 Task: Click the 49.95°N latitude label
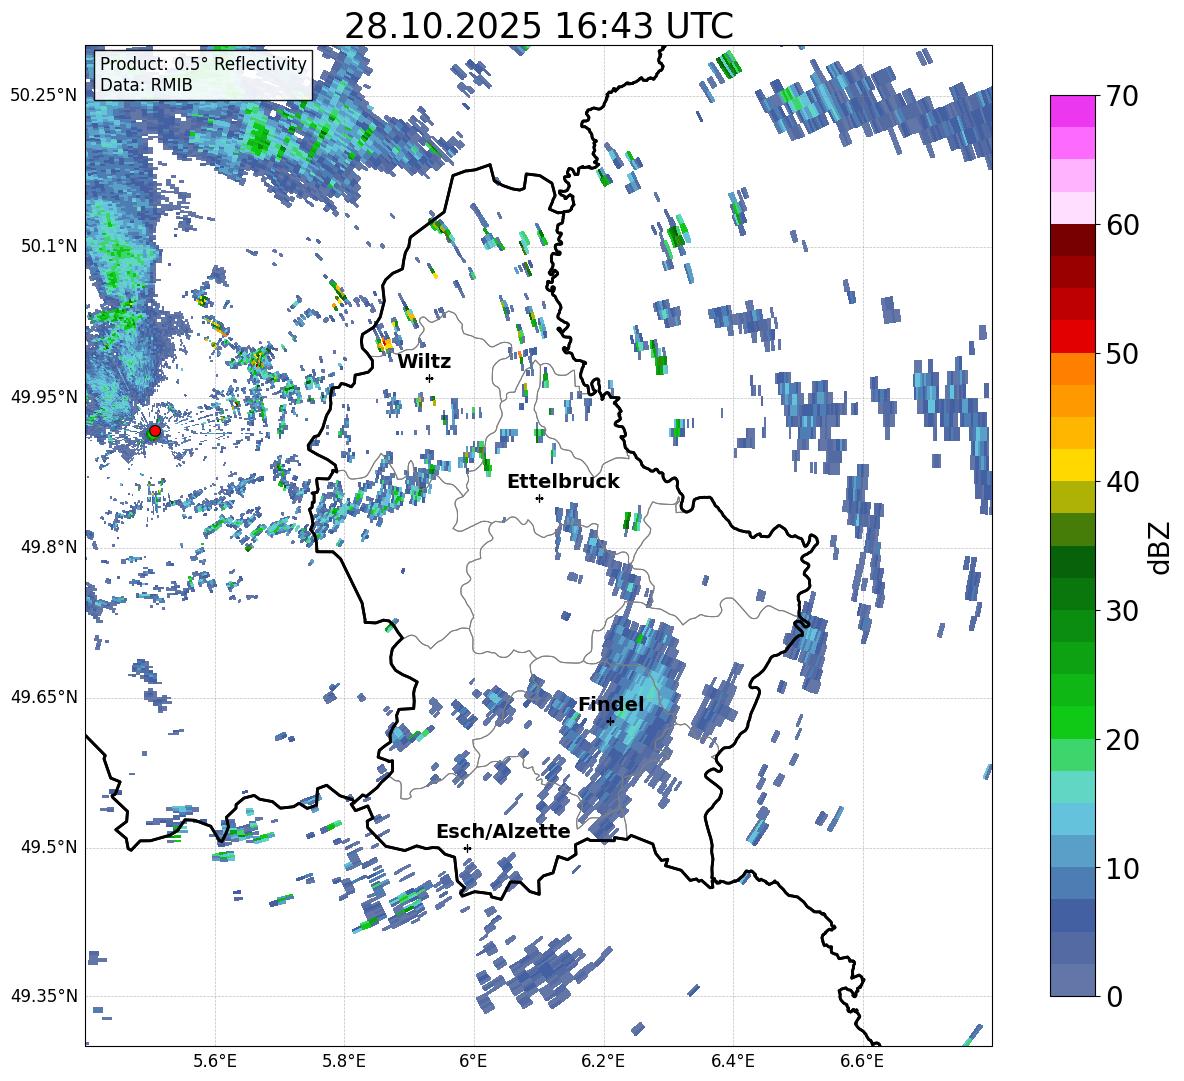pyautogui.click(x=44, y=396)
